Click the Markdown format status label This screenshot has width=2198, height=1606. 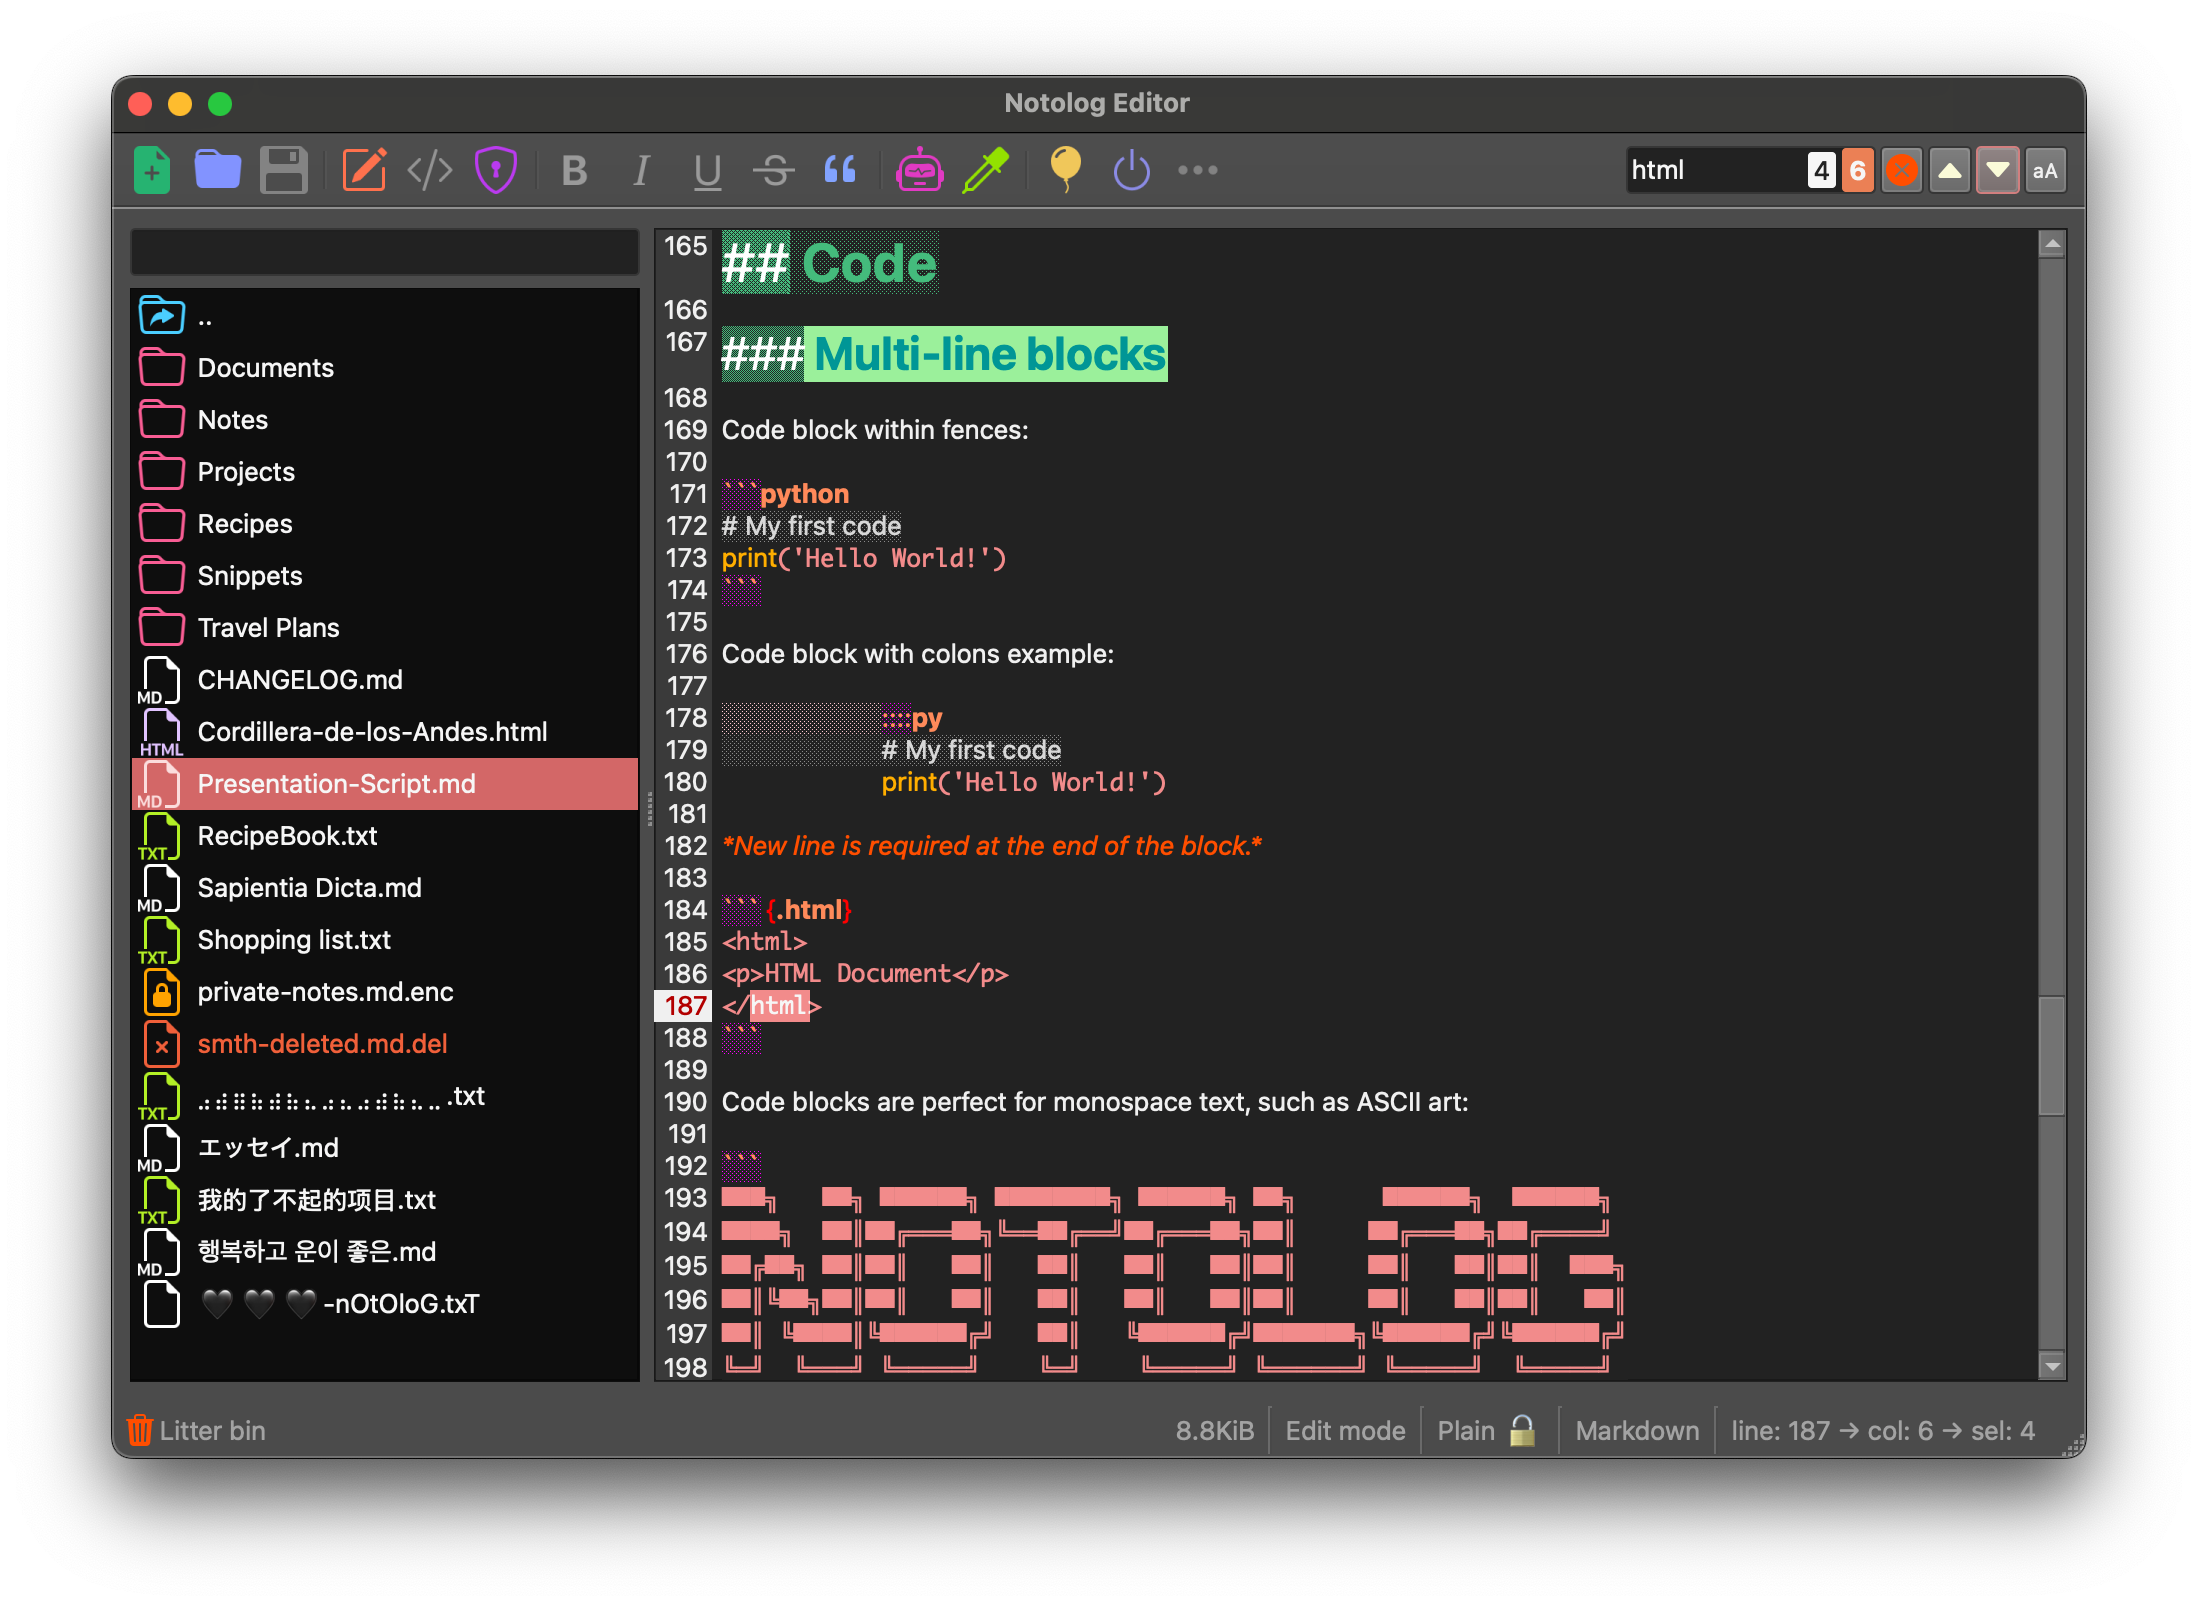coord(1637,1431)
